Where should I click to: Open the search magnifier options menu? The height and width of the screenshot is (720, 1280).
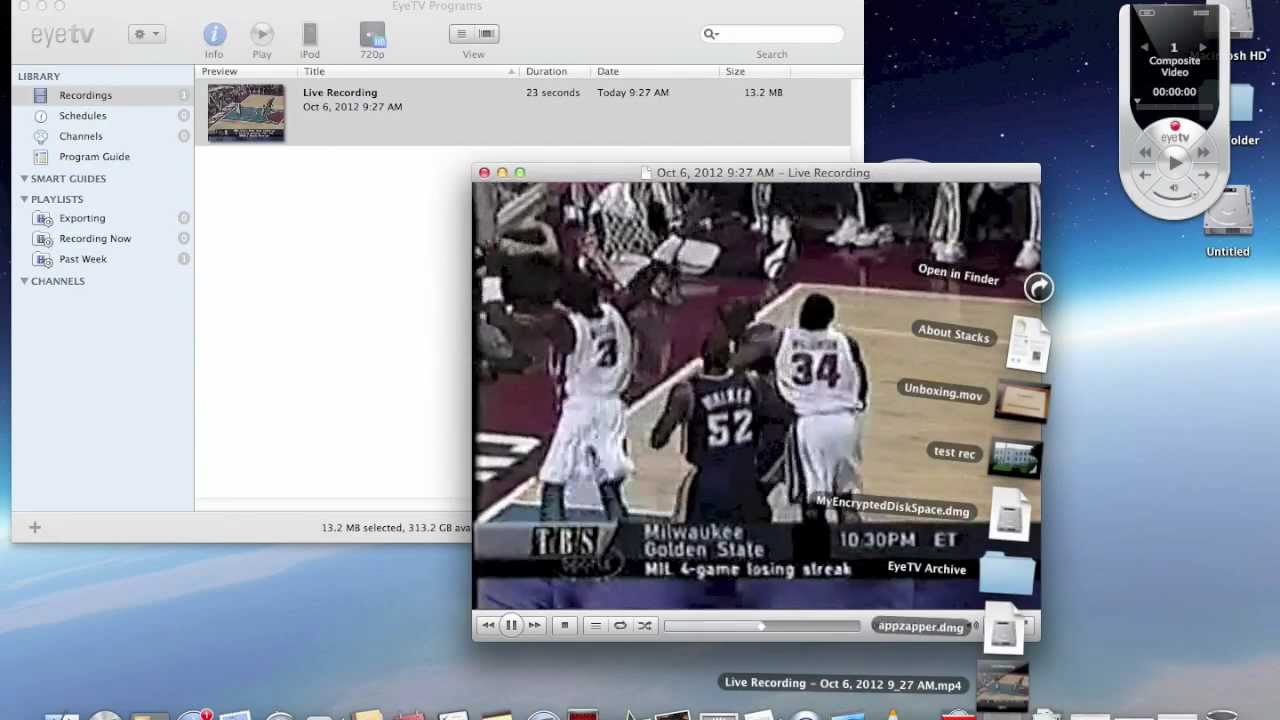click(x=711, y=34)
